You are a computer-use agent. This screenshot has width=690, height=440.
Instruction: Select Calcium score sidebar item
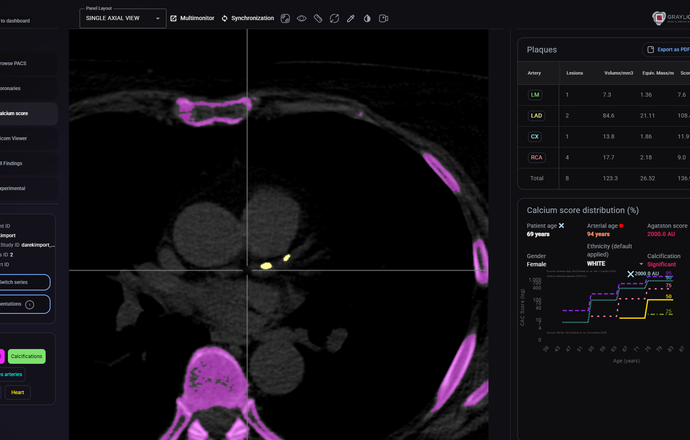tap(28, 114)
